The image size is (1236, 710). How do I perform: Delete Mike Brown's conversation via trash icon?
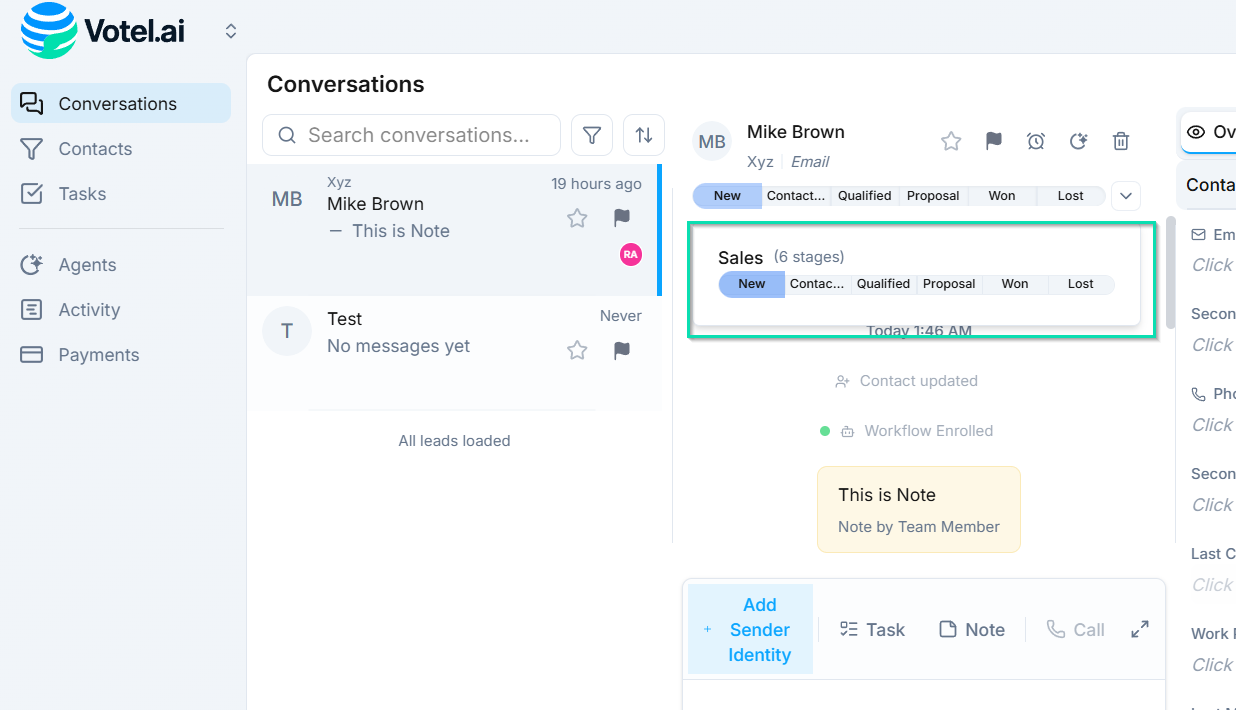1121,142
